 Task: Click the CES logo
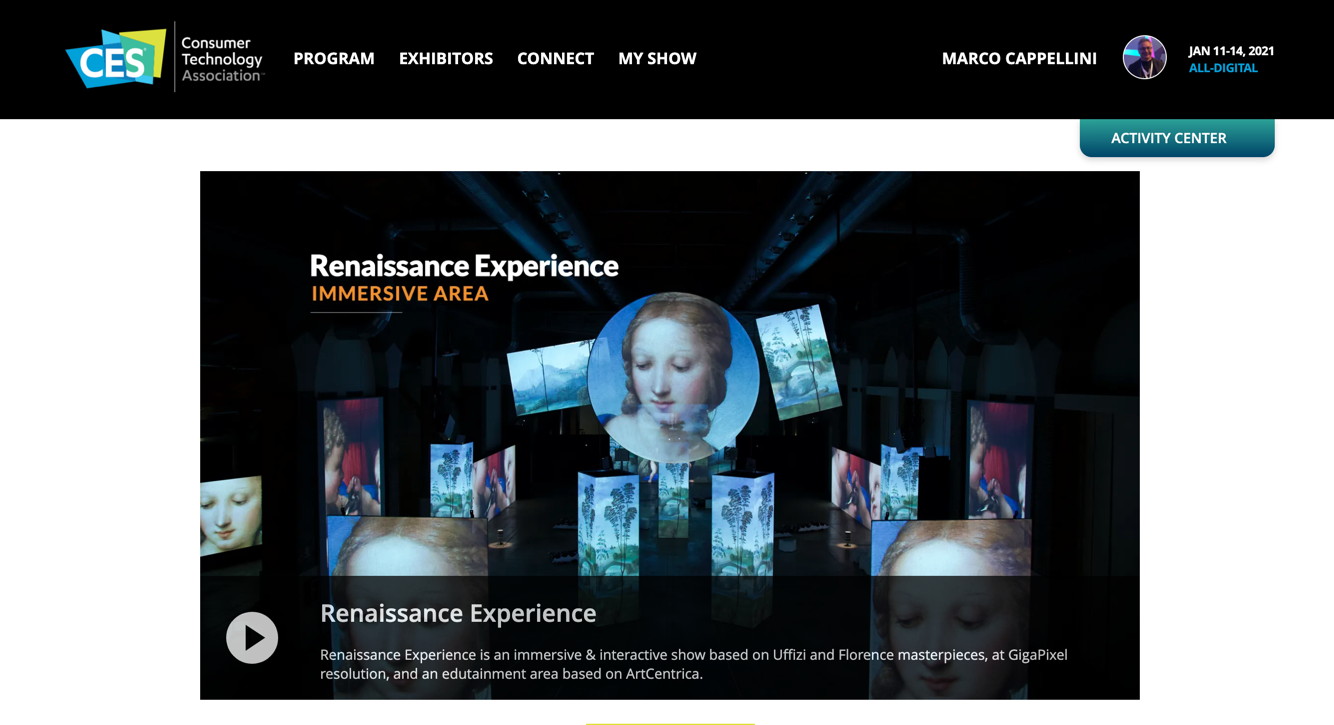click(x=116, y=58)
